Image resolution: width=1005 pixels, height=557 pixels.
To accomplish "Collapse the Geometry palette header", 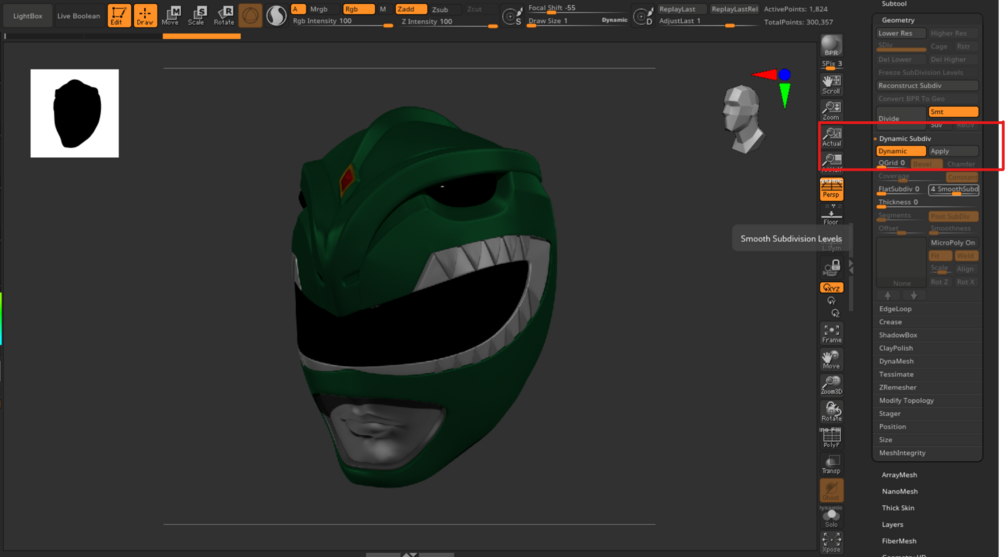I will coord(898,21).
